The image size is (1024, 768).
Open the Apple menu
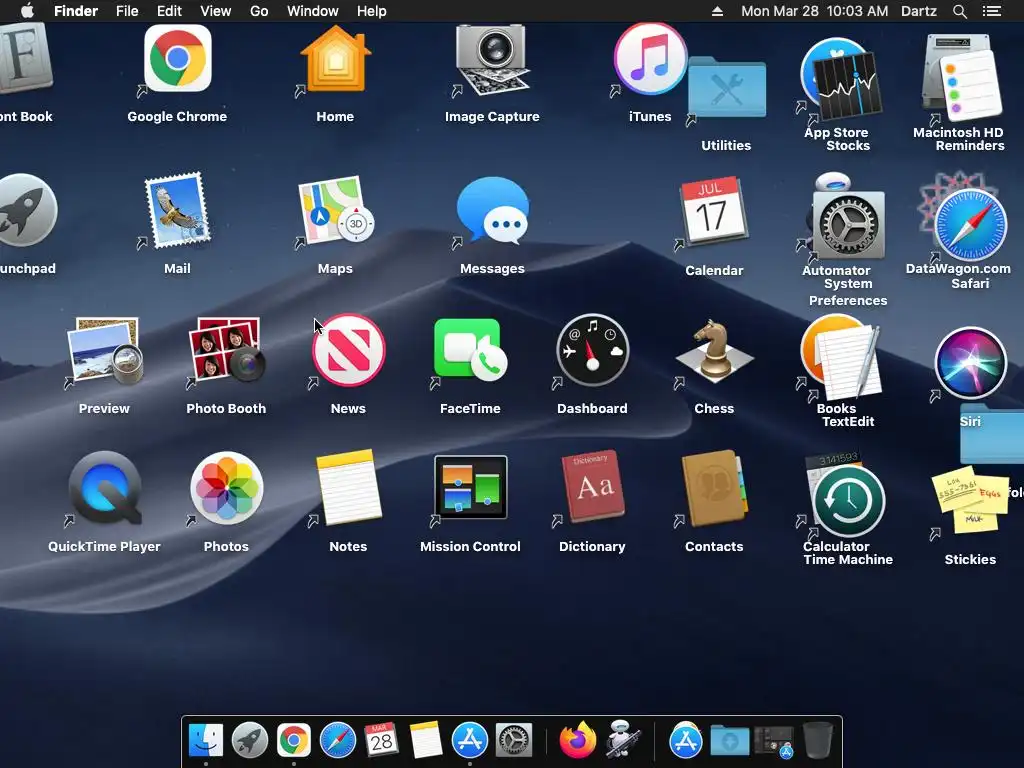(27, 11)
